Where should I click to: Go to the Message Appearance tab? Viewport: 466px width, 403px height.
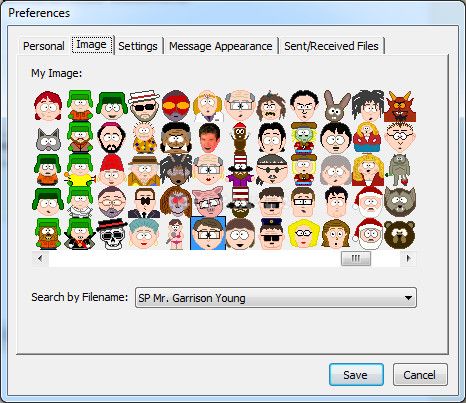click(x=220, y=46)
